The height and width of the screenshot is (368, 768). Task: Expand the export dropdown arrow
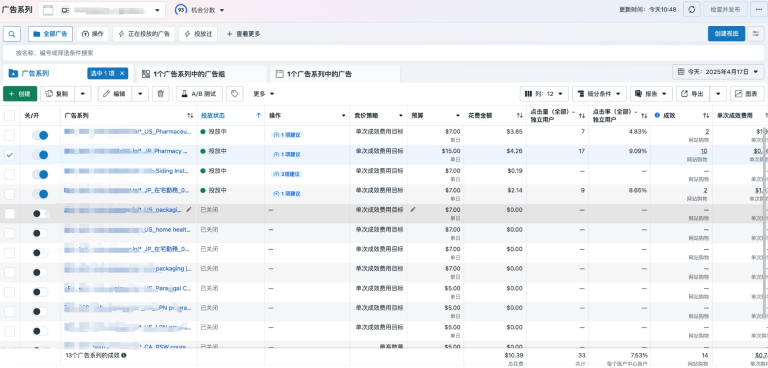(x=718, y=94)
